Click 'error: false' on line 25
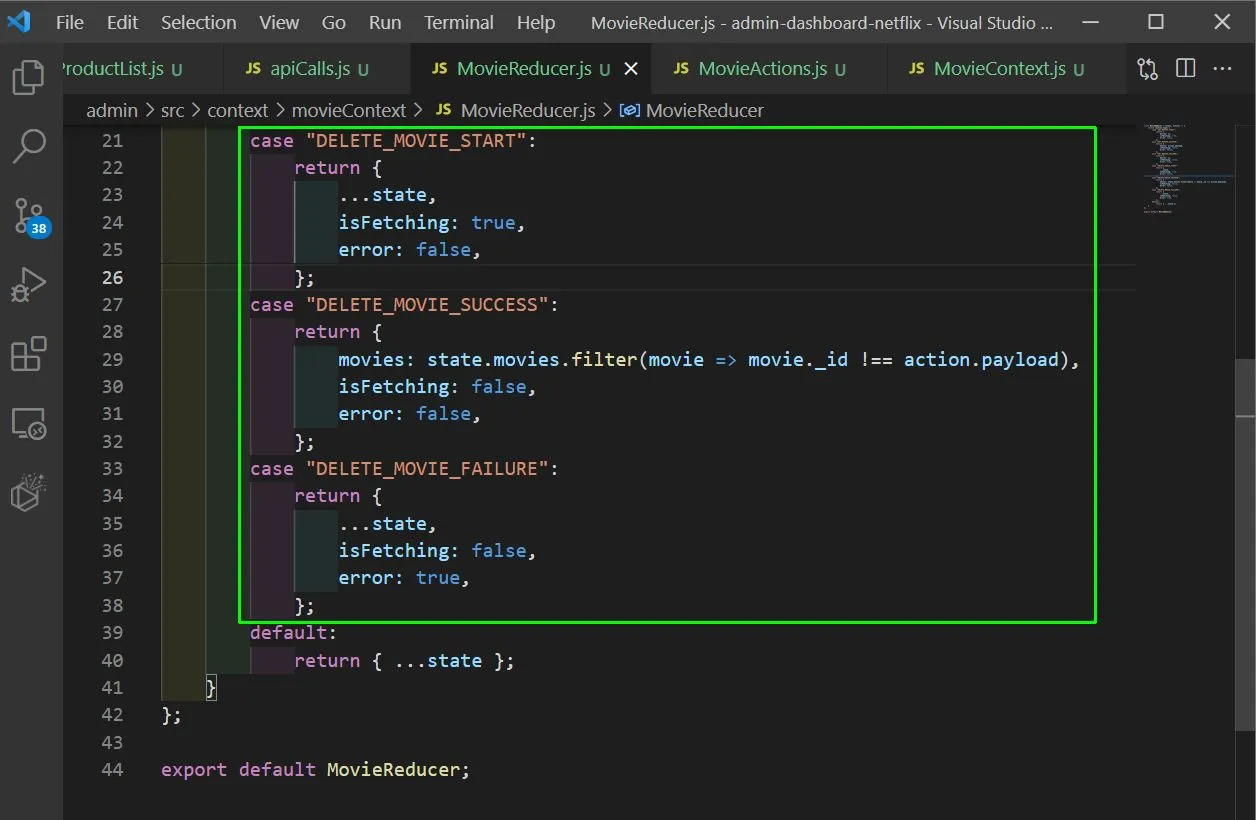Image resolution: width=1256 pixels, height=820 pixels. click(x=404, y=250)
